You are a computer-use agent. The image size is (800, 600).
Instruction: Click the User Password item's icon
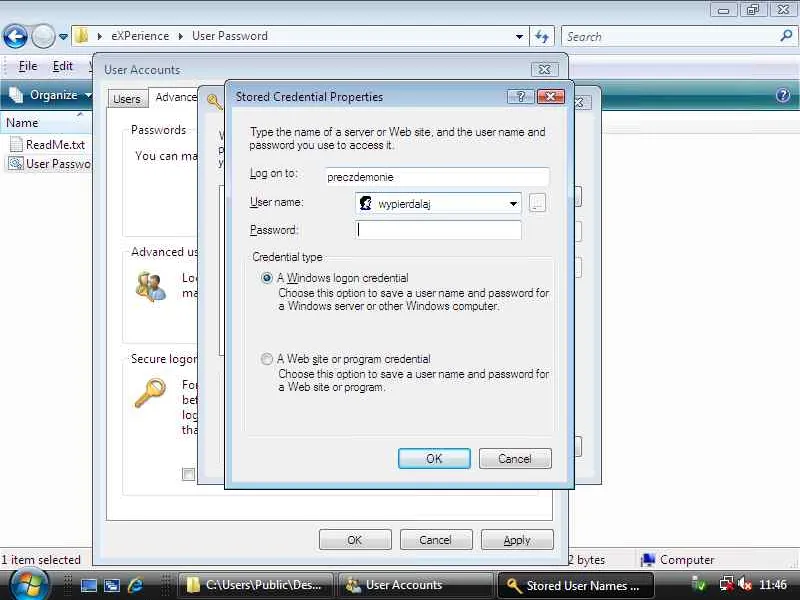(16, 163)
